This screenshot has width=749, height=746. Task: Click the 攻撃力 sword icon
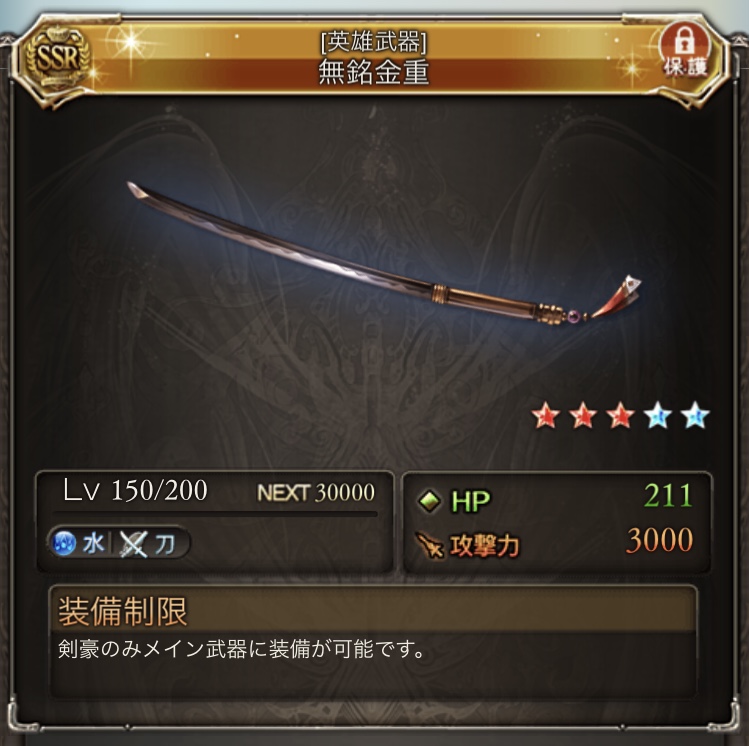click(x=429, y=544)
